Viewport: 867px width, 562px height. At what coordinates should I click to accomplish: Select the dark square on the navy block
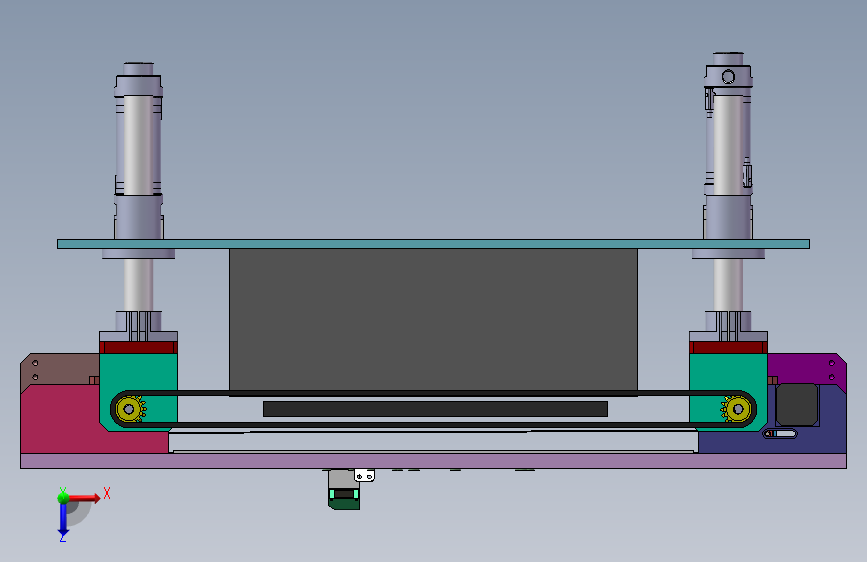pos(797,404)
